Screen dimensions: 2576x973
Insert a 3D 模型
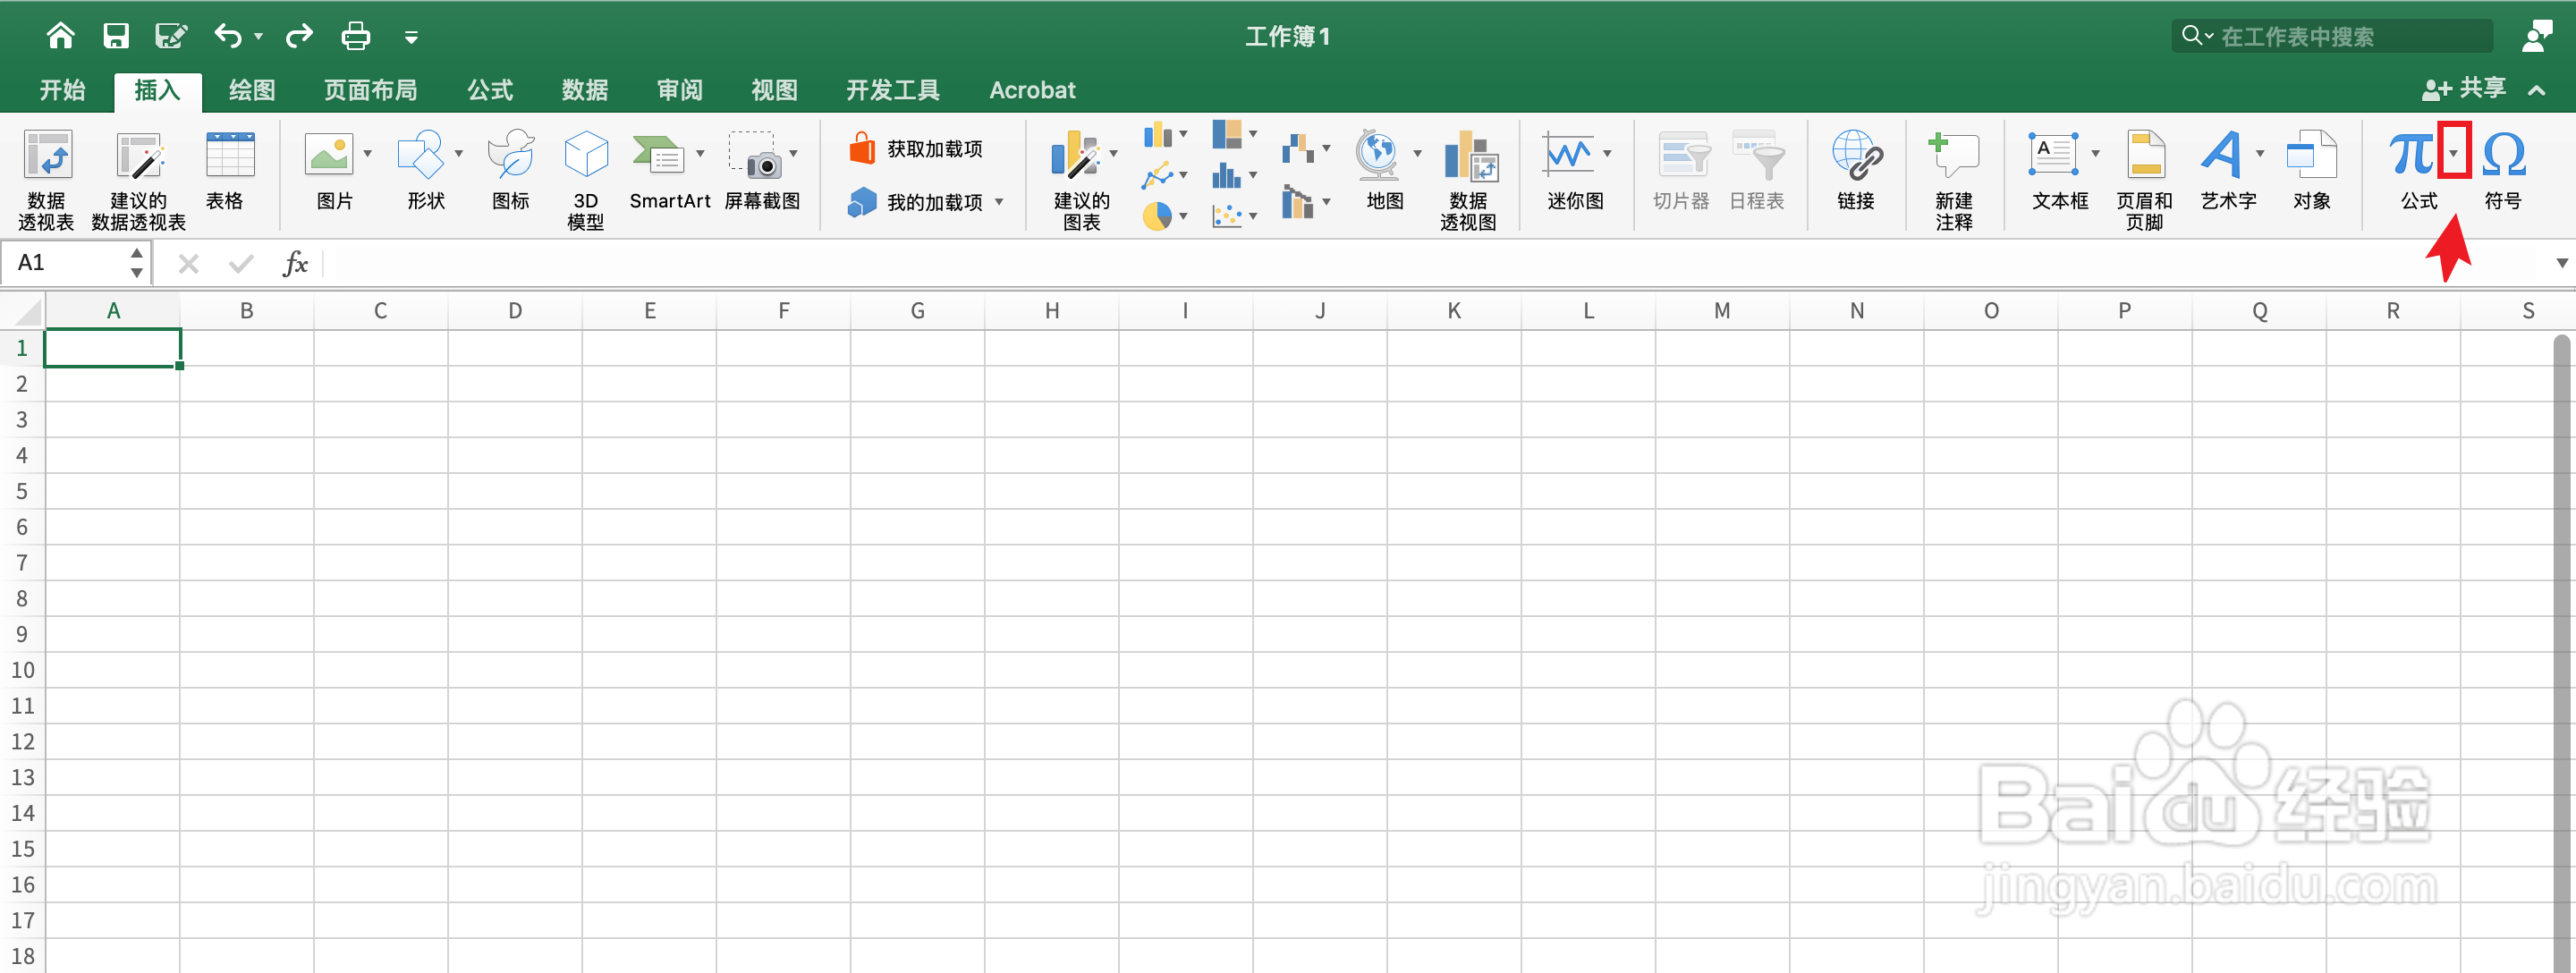[586, 180]
